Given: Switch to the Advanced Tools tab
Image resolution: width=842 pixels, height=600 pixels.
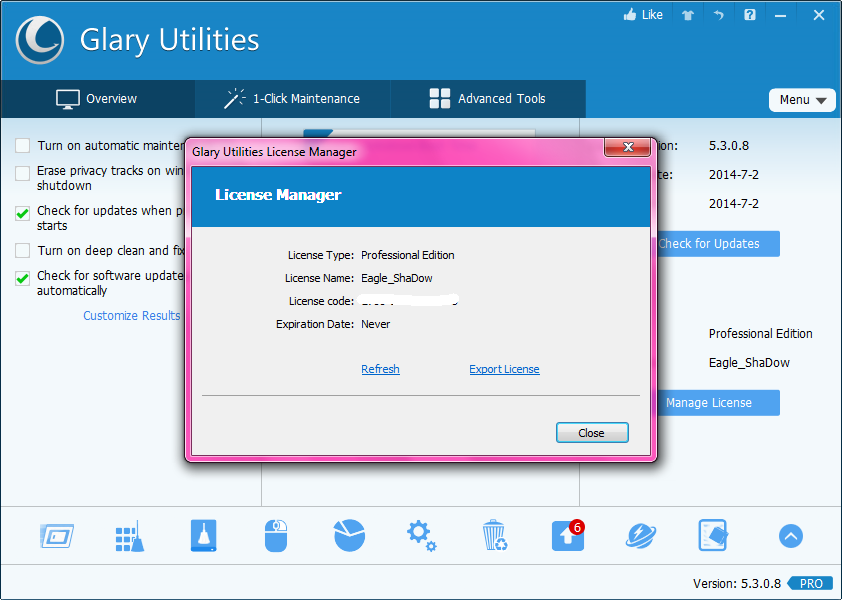Looking at the screenshot, I should pos(488,99).
